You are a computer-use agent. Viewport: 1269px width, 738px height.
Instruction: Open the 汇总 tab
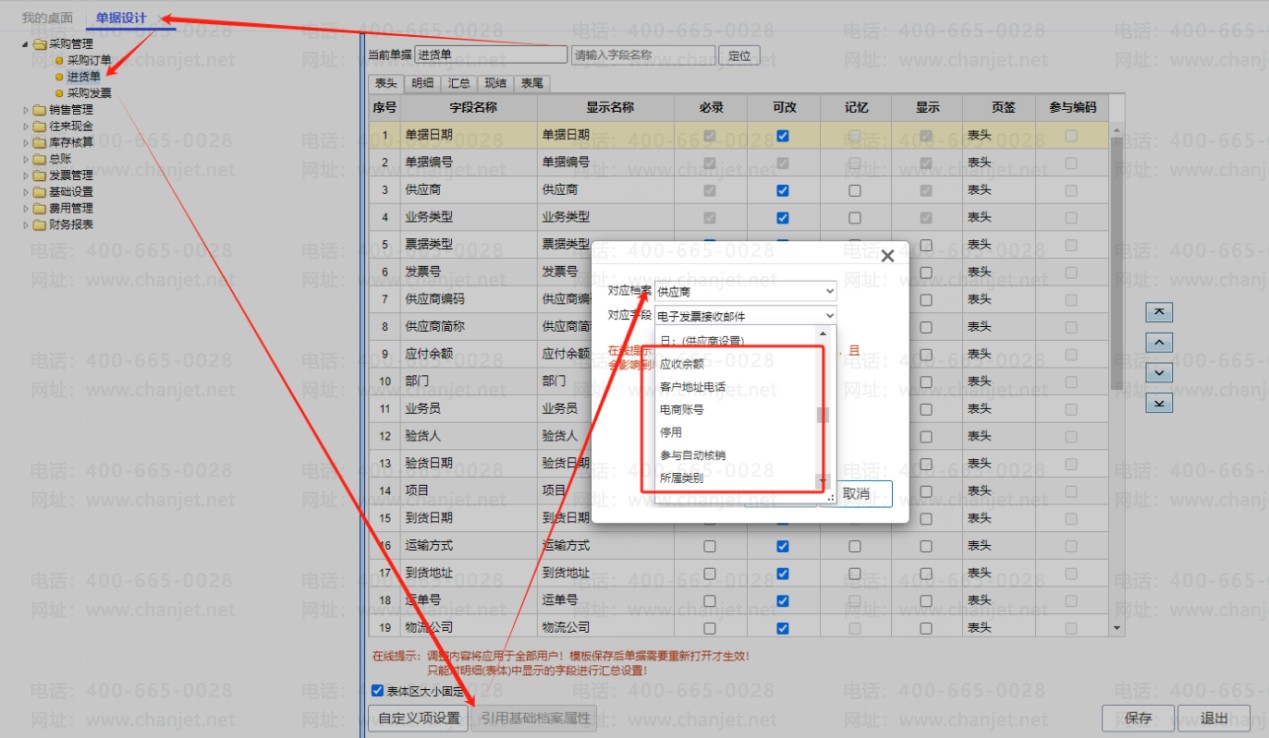coord(459,84)
